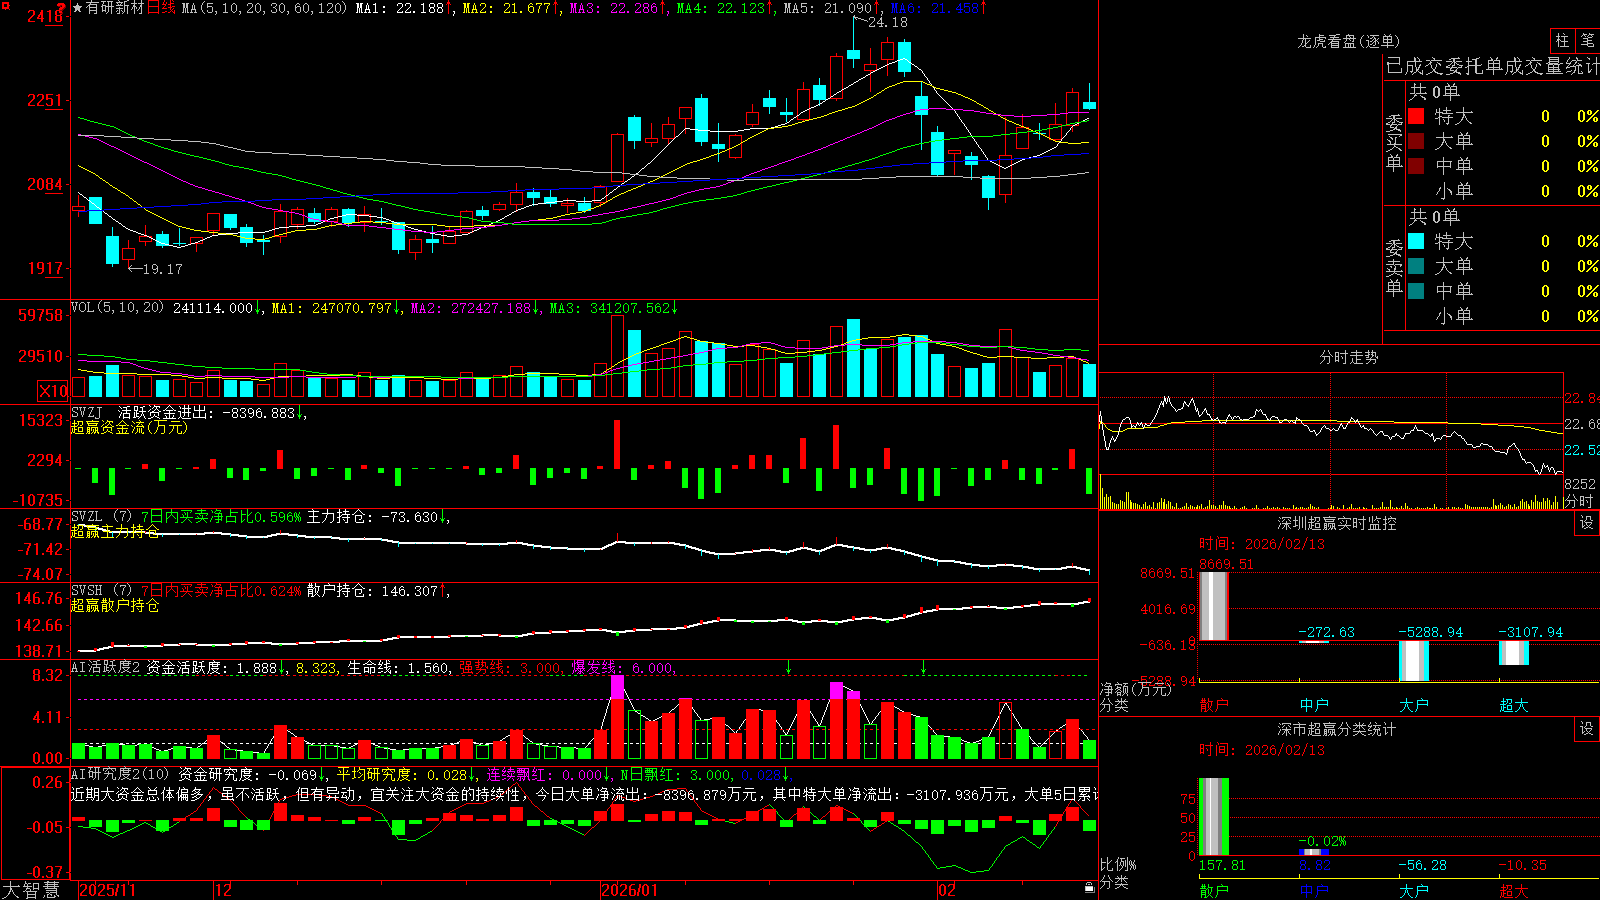Viewport: 1600px width, 900px height.
Task: Click the 2084 price axis label
Action: pos(45,184)
